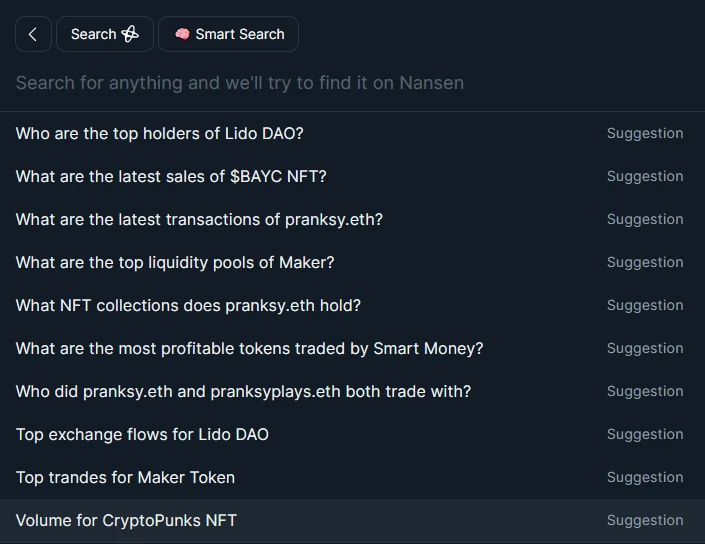Switch to the Search tab
Screen dimensions: 705x544
(x=104, y=34)
